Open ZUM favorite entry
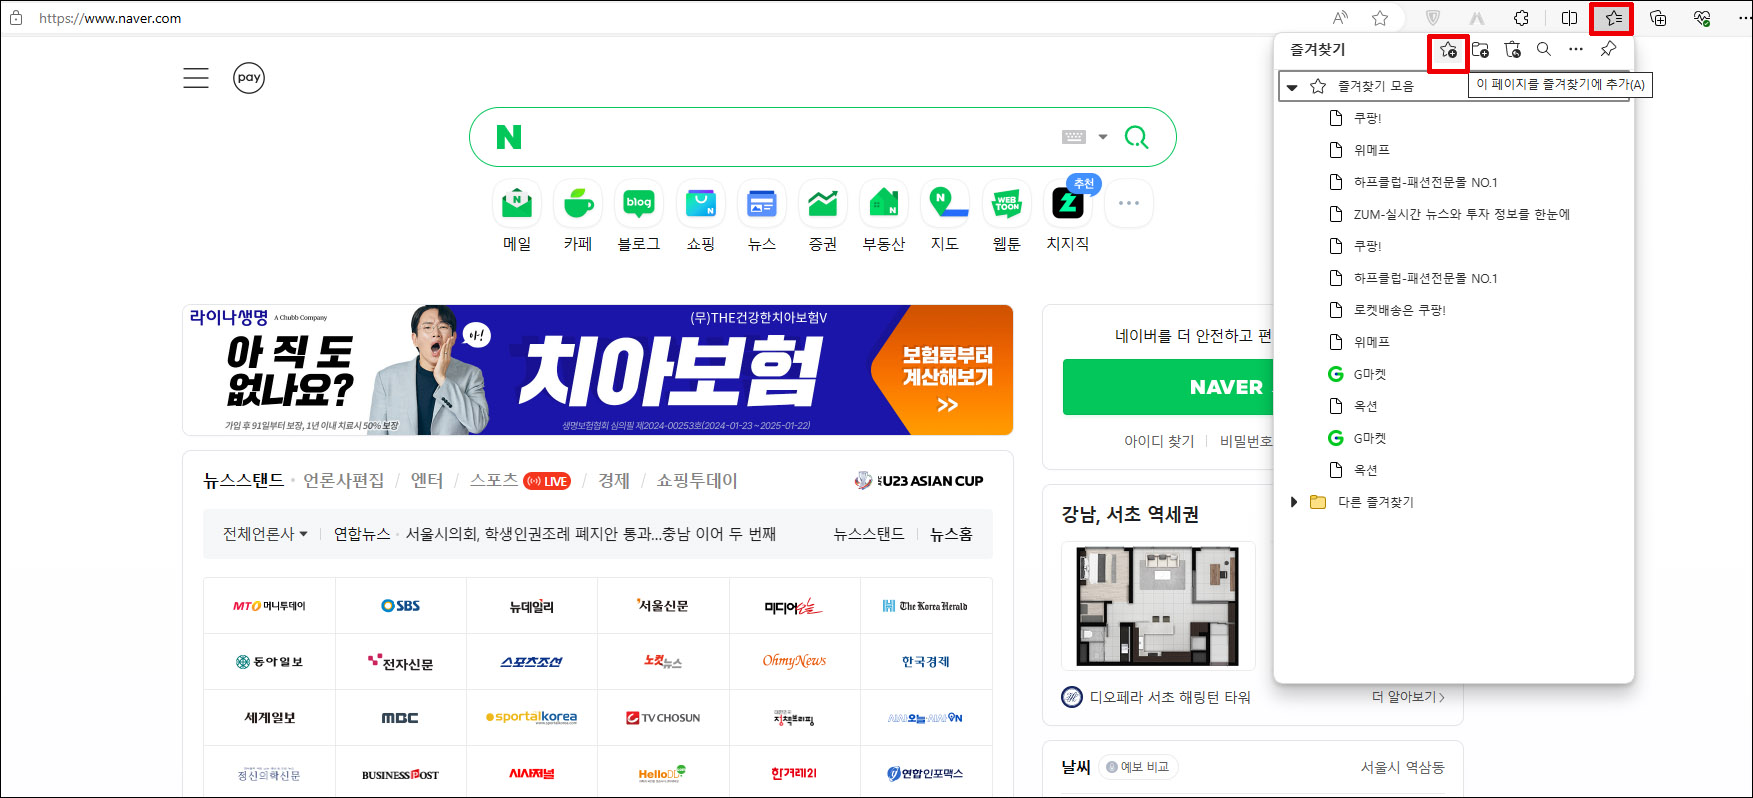 [1461, 214]
